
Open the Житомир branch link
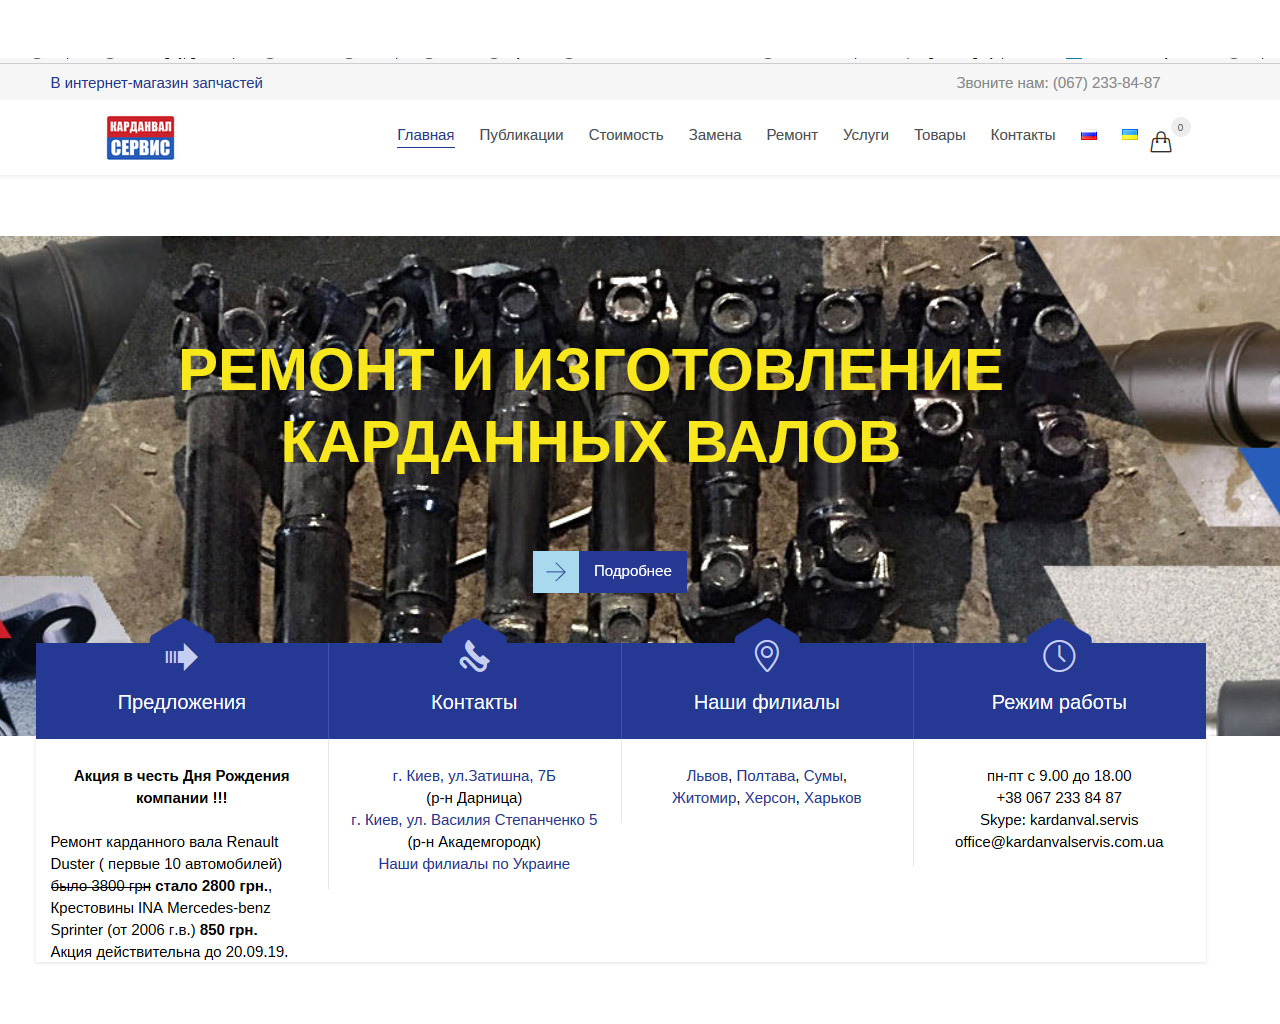(x=704, y=798)
